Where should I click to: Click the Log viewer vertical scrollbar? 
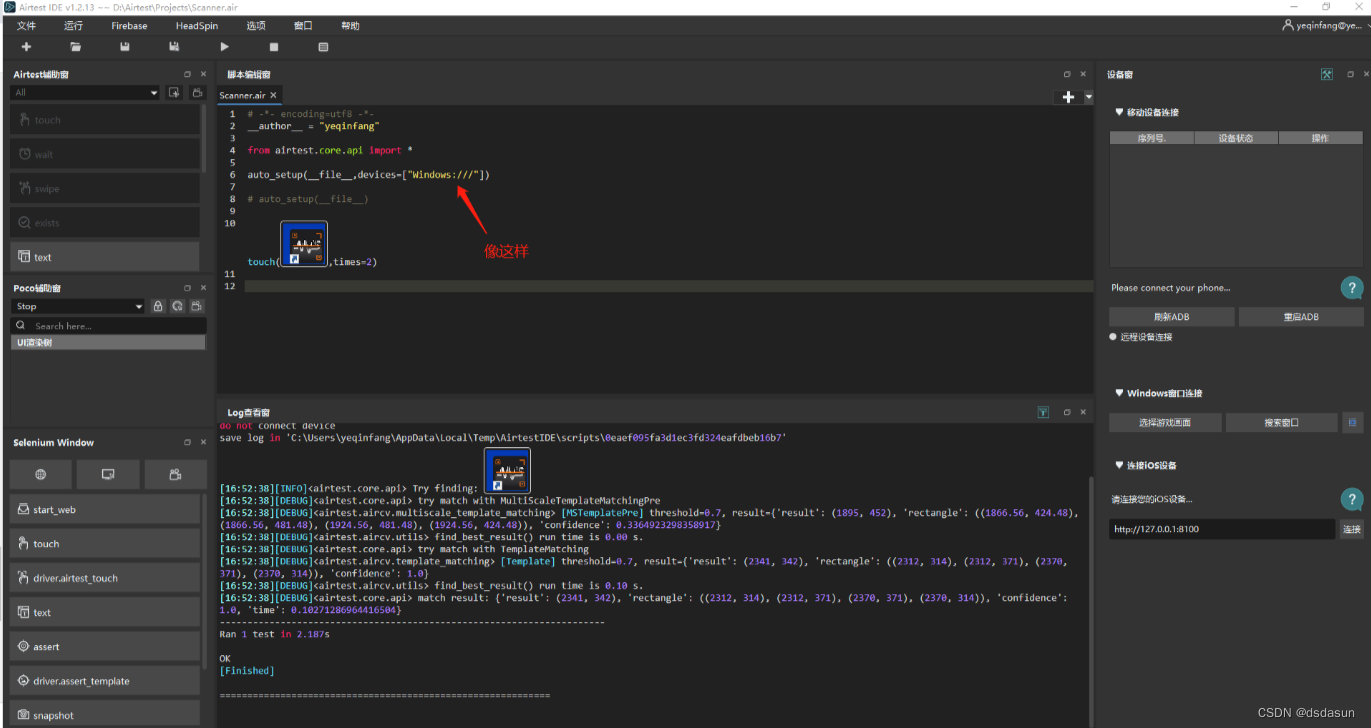tap(1089, 600)
